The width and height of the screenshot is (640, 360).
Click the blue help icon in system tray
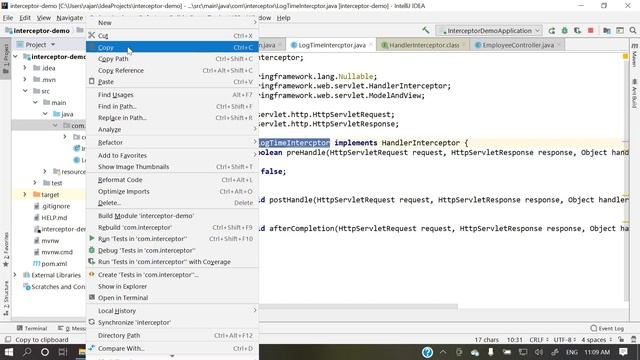click(427, 352)
